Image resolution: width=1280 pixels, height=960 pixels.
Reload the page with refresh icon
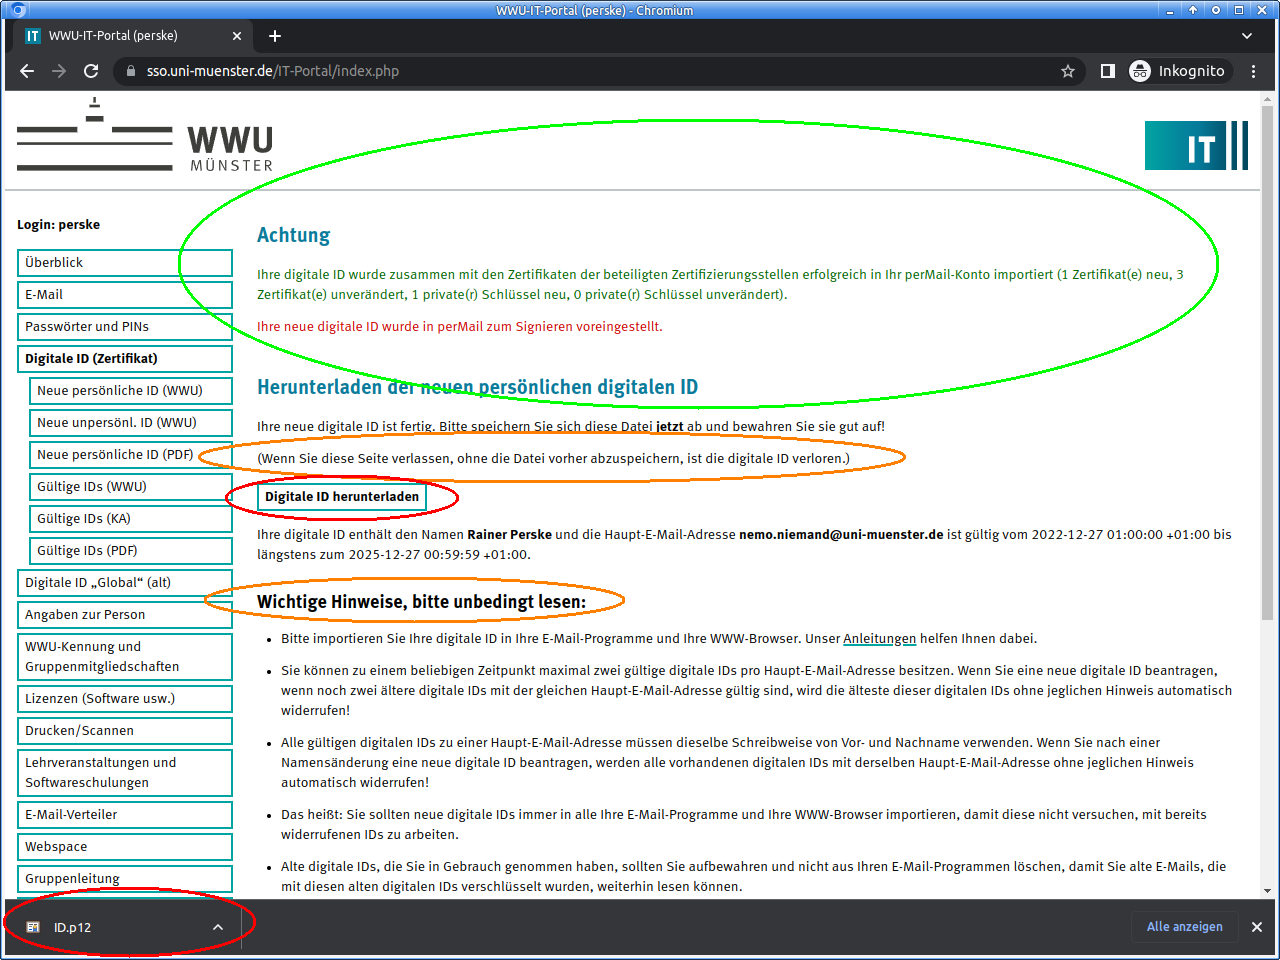[x=91, y=71]
